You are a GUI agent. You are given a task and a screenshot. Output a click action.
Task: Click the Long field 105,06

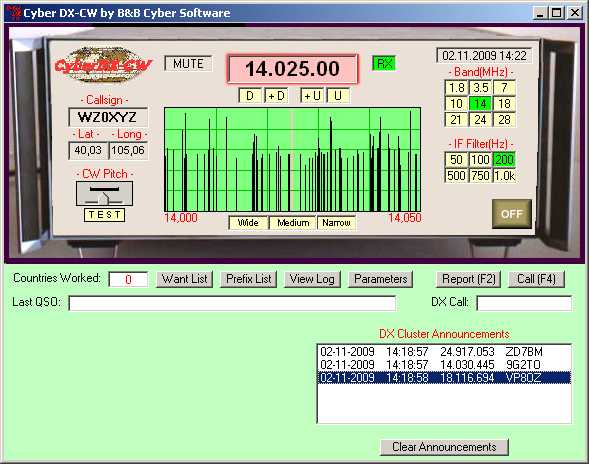128,151
